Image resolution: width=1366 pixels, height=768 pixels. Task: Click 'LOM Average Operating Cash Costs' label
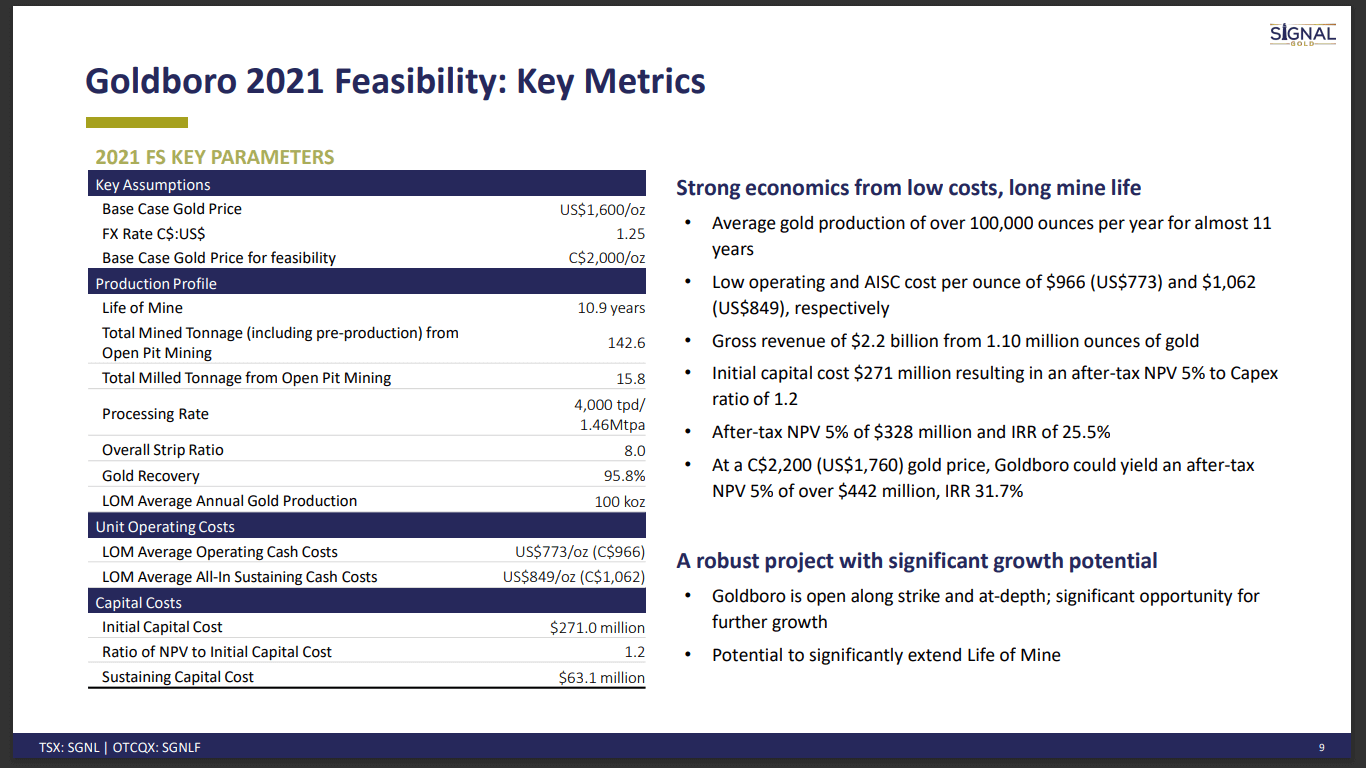click(220, 552)
